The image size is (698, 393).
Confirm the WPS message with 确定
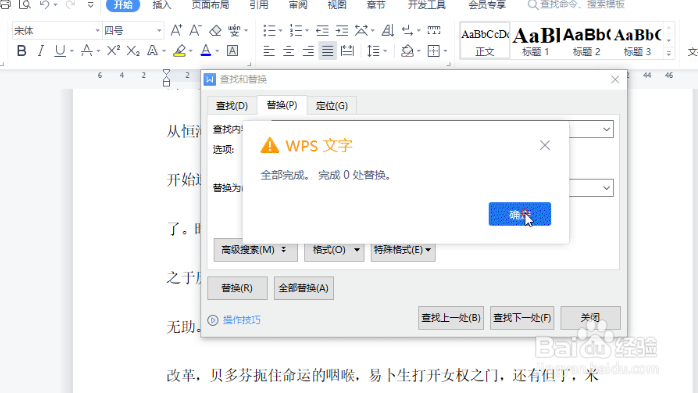(x=519, y=214)
